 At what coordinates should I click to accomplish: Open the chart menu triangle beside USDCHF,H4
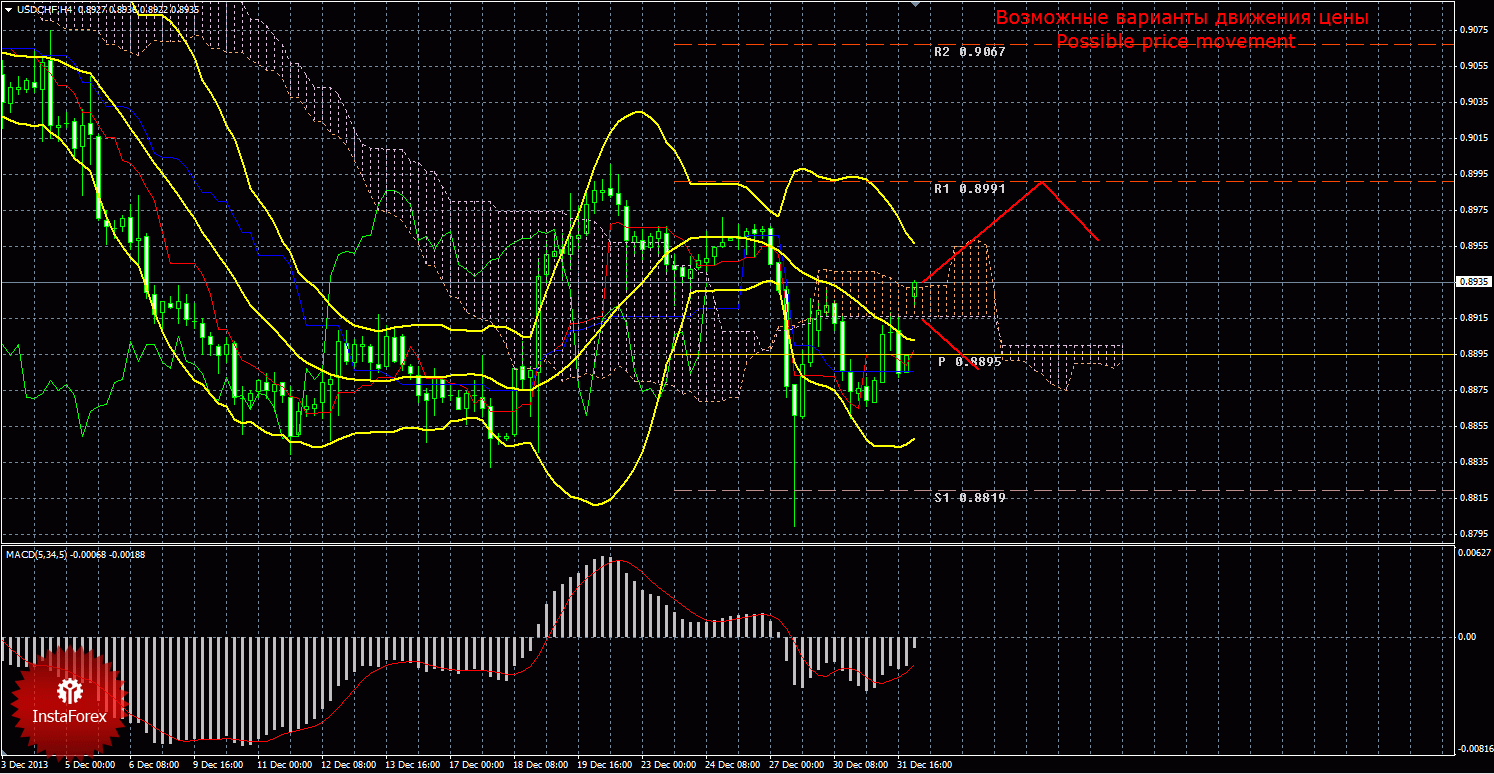click(x=7, y=9)
